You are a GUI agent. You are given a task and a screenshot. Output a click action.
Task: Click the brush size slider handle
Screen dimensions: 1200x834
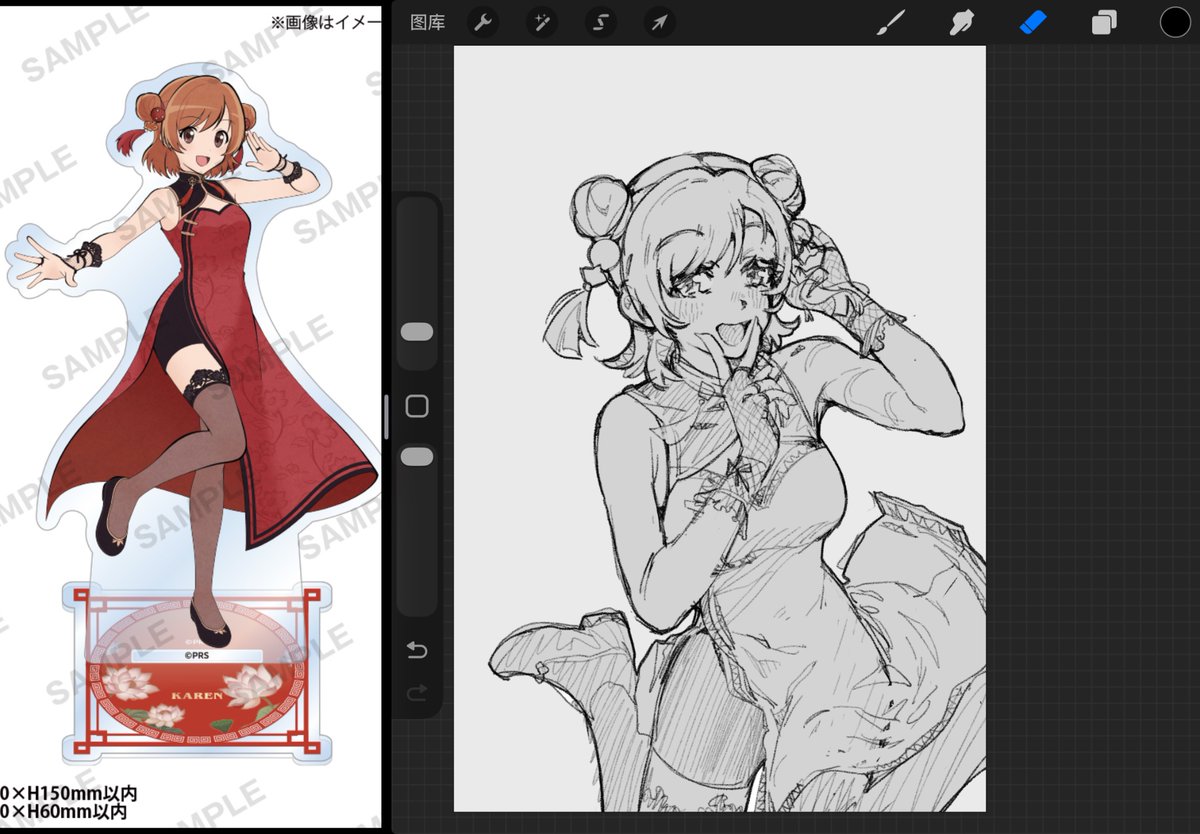pyautogui.click(x=417, y=332)
